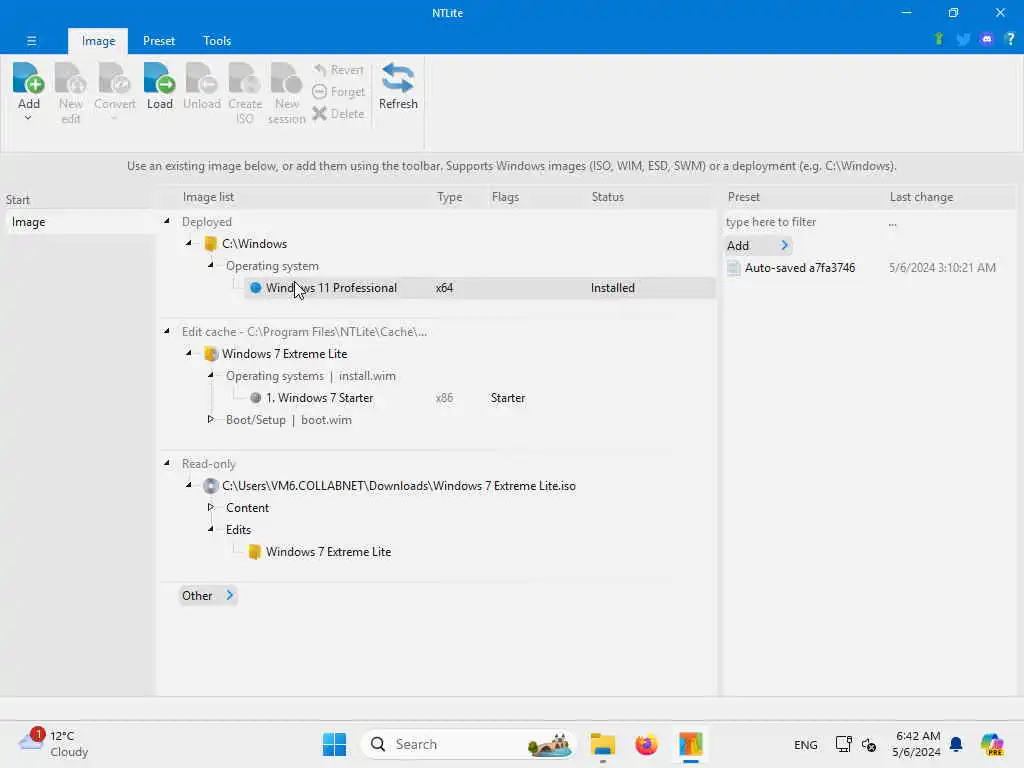This screenshot has width=1024, height=768.
Task: Collapse the Operating system node under C:\Windows
Action: pos(211,265)
